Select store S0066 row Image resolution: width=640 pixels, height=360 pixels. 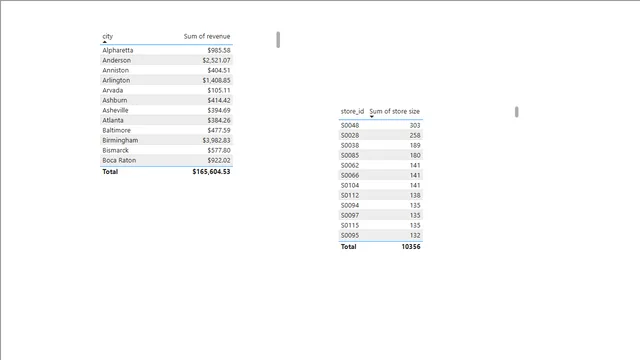(380, 176)
